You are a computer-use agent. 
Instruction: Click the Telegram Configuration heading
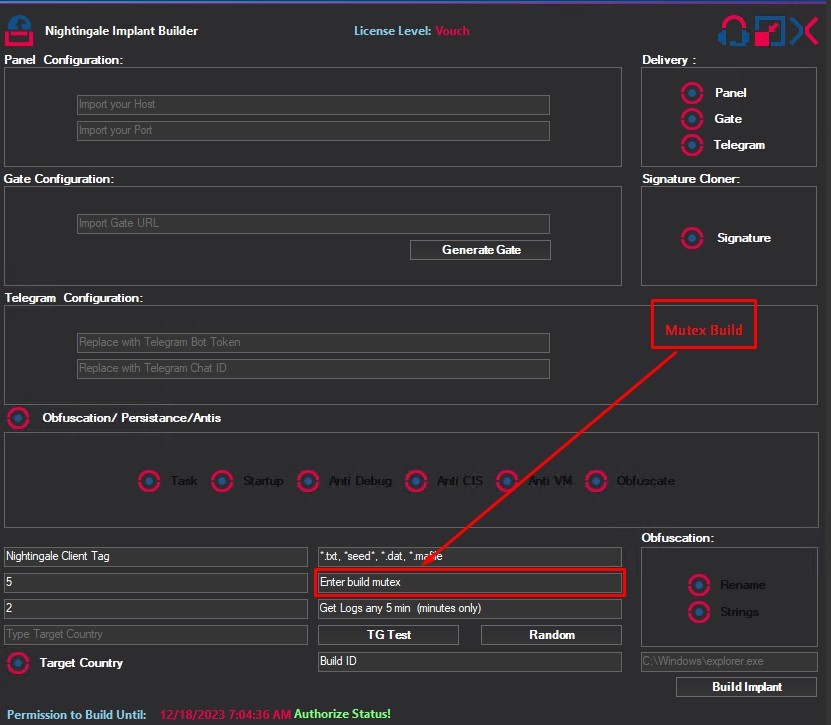coord(74,298)
